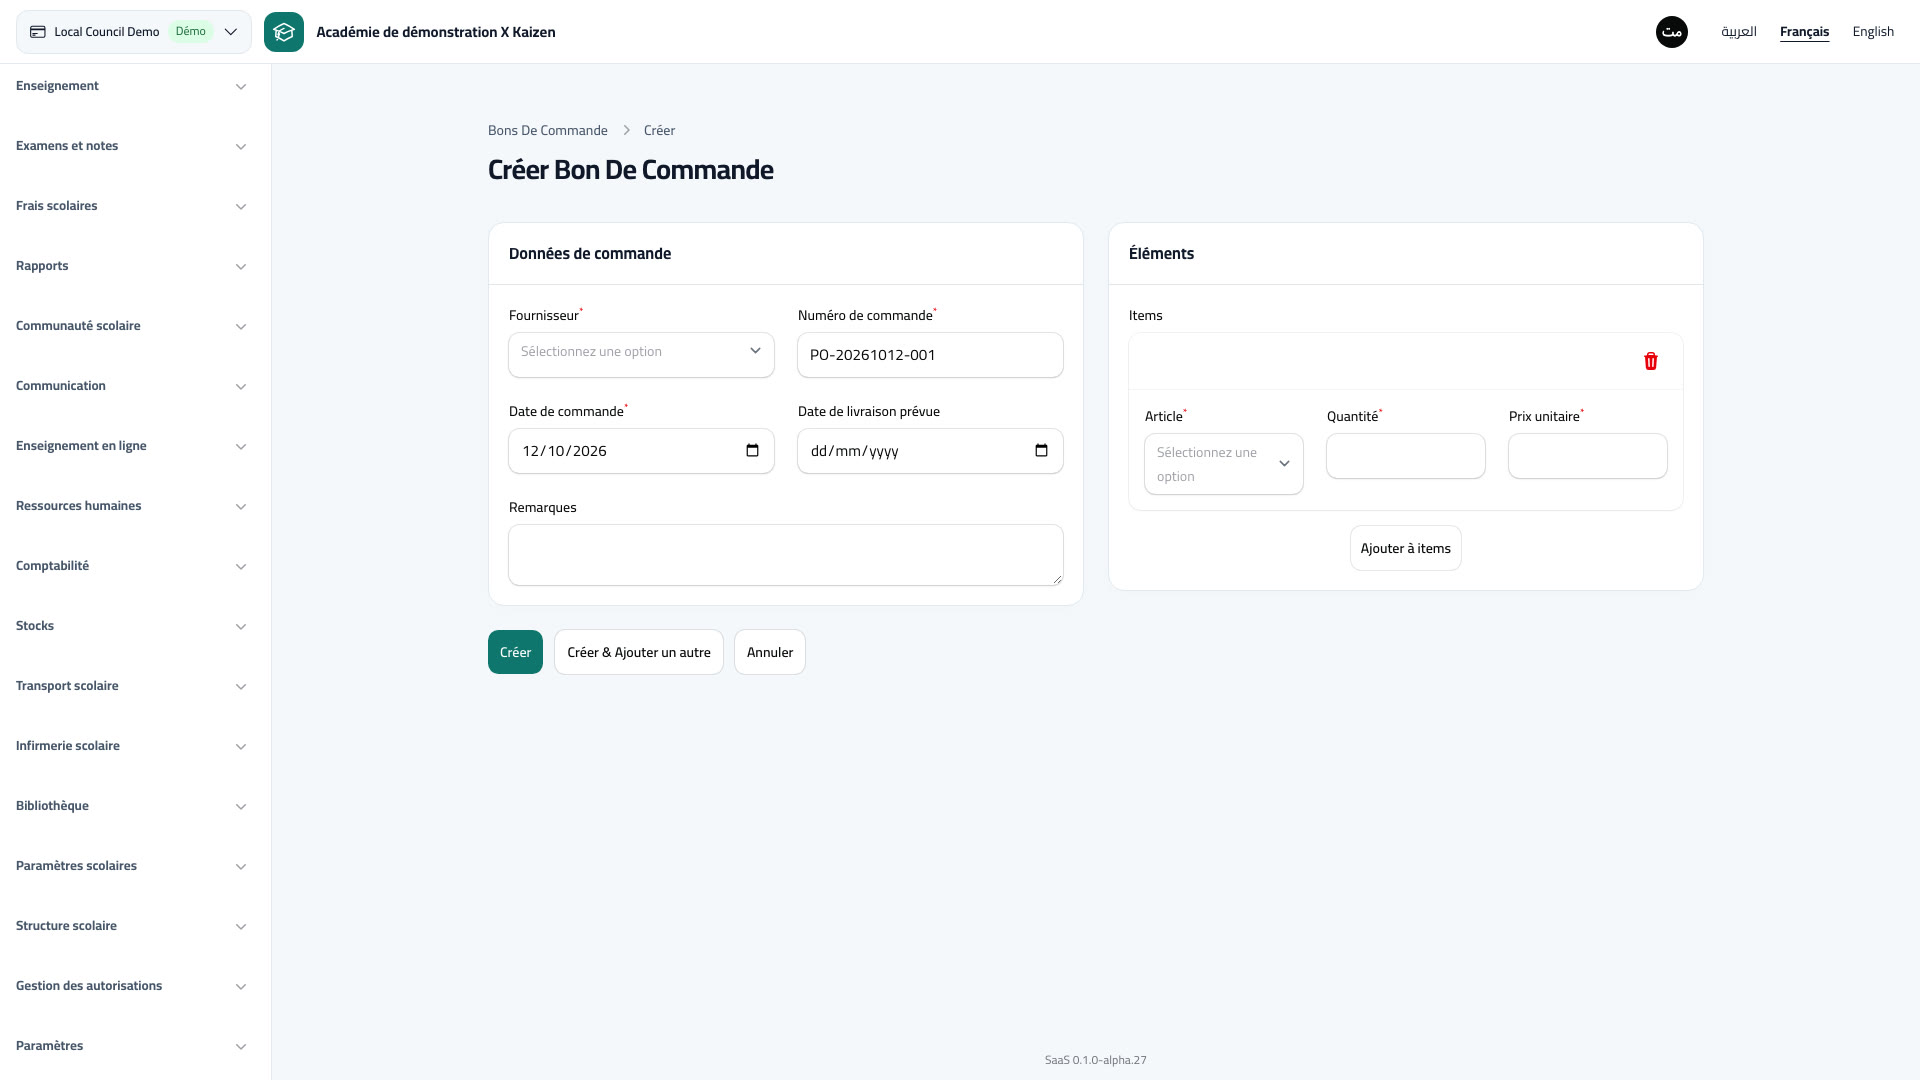This screenshot has height=1080, width=1920.
Task: Open calendar picker for Date de commande
Action: click(x=753, y=451)
